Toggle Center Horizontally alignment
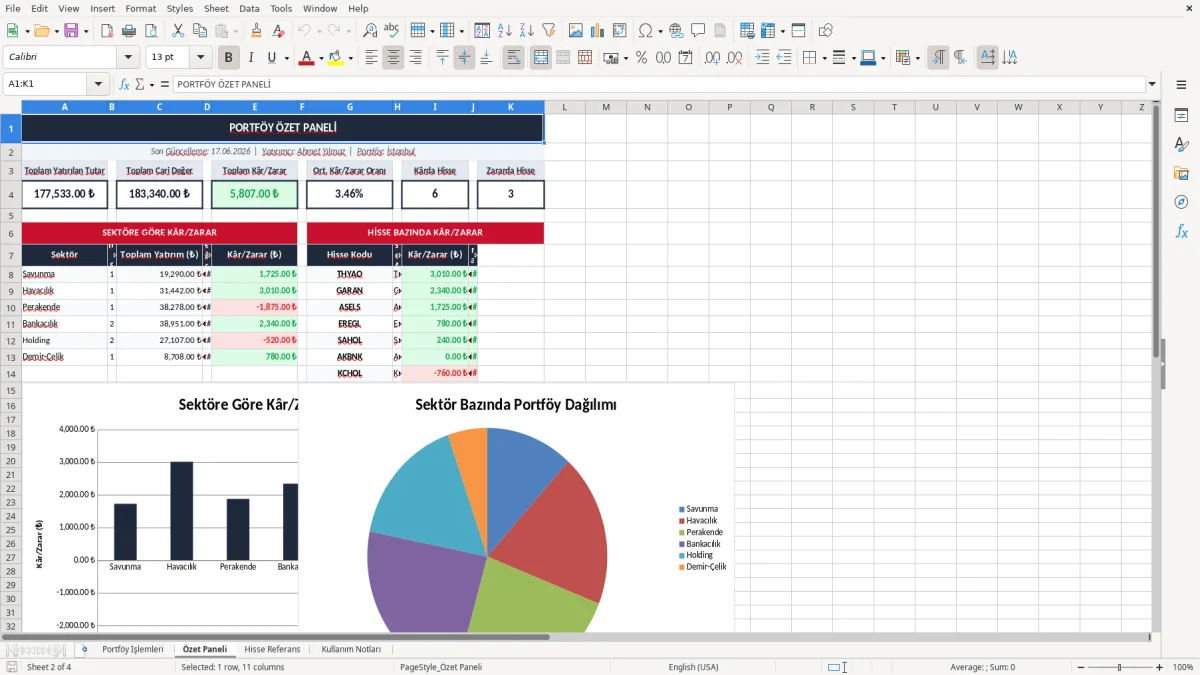 pos(394,58)
